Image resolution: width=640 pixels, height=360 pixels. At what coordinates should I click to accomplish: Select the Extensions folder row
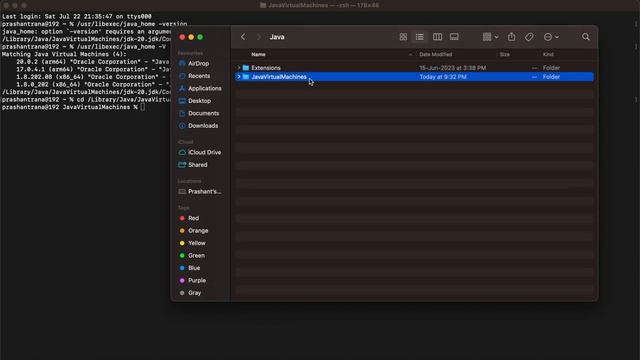click(414, 68)
